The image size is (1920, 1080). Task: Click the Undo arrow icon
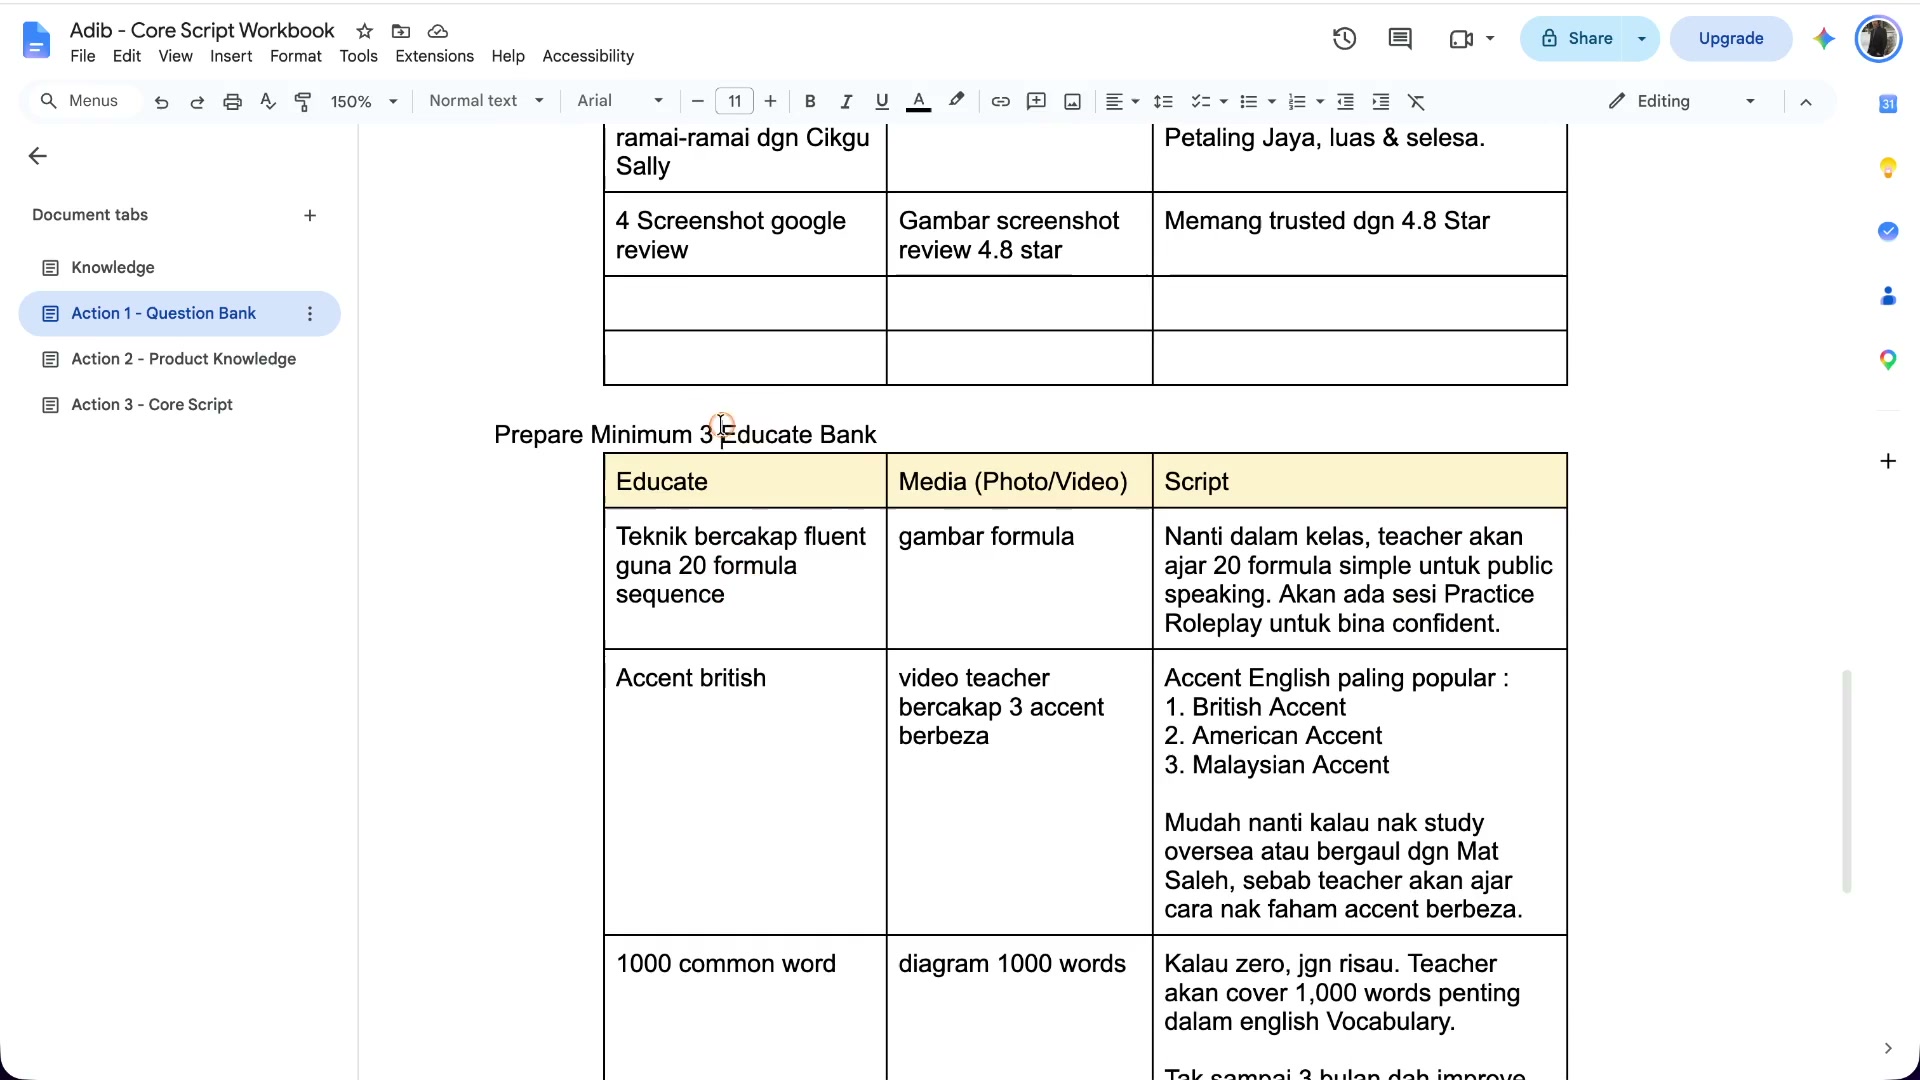tap(161, 102)
